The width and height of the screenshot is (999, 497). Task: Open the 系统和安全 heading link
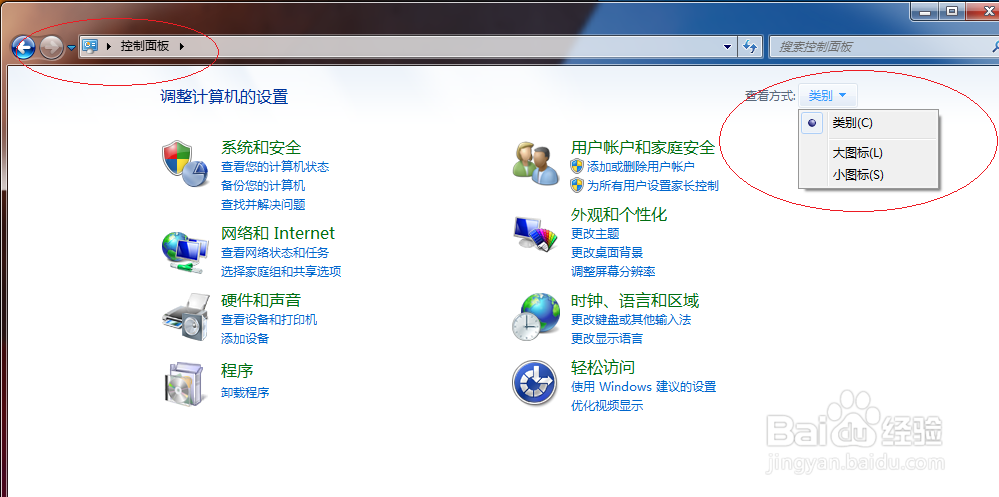tap(261, 147)
